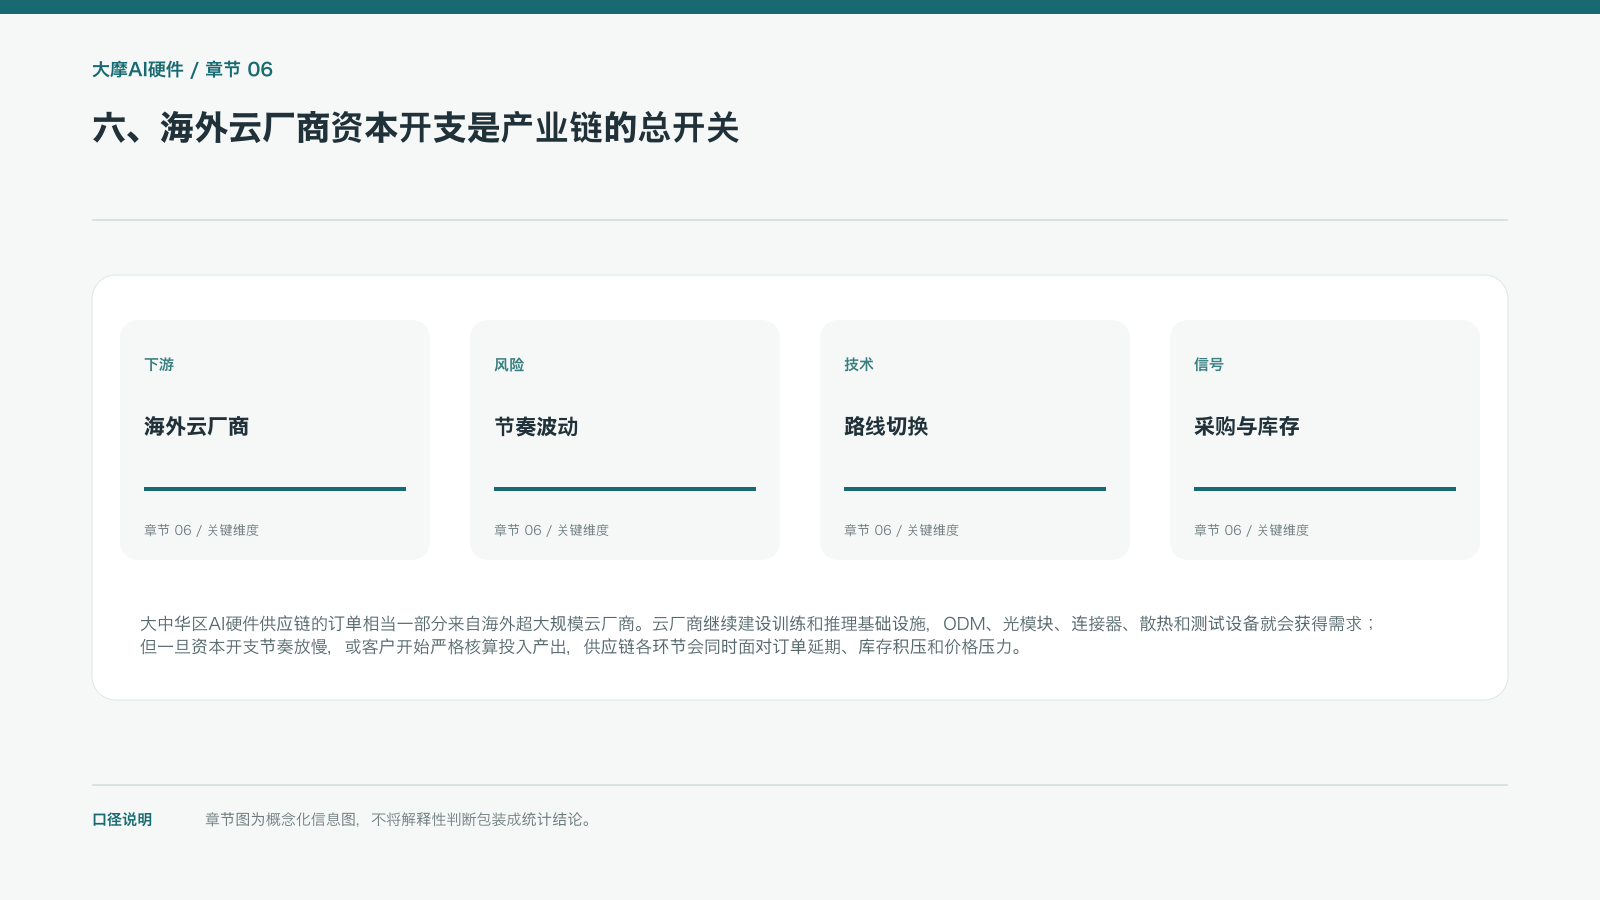Click "章节 06 / 关键维度" in the 采购与库存 card
This screenshot has height=900, width=1600.
pos(1251,530)
